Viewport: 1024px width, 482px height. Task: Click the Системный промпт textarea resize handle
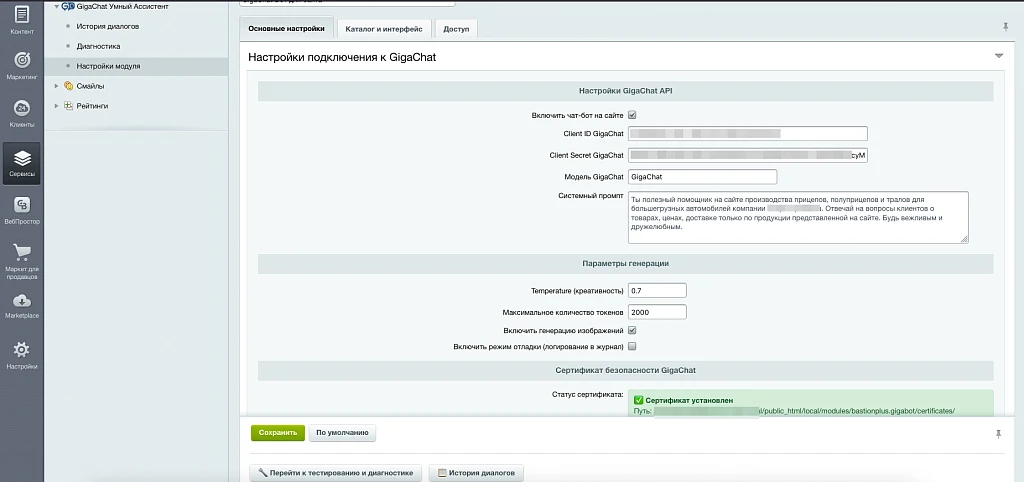click(x=964, y=239)
